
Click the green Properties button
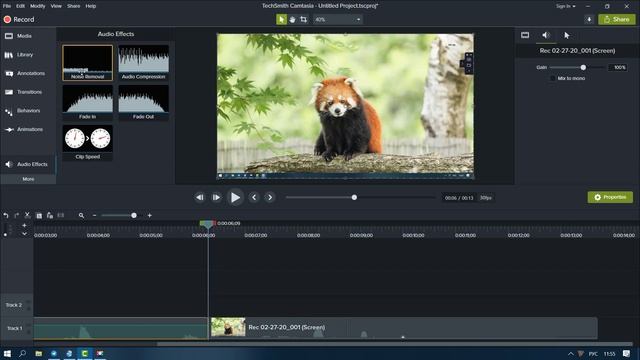[x=610, y=197]
